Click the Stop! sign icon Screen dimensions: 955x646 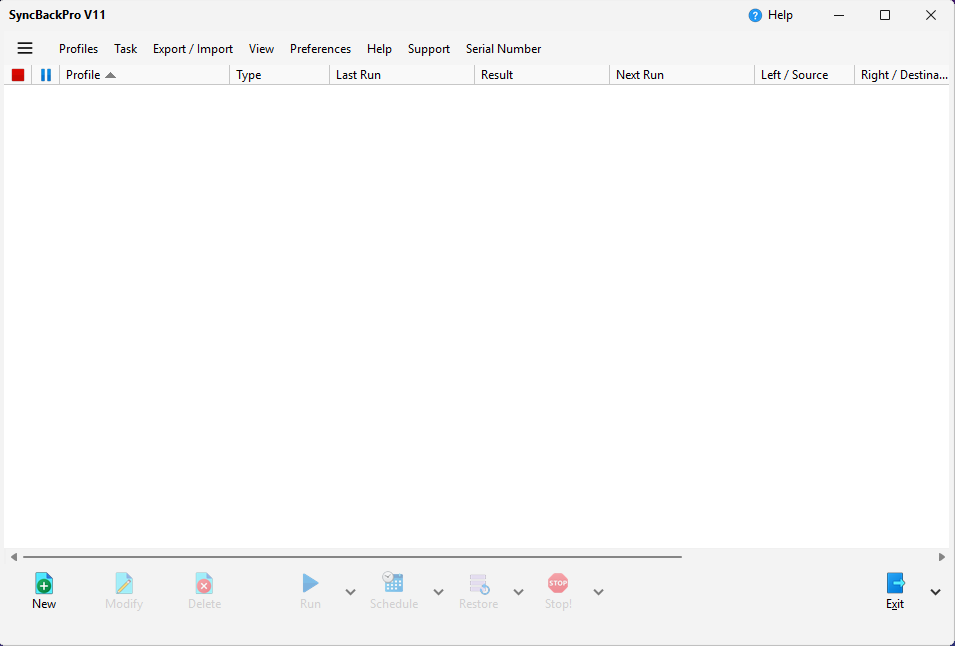point(558,583)
